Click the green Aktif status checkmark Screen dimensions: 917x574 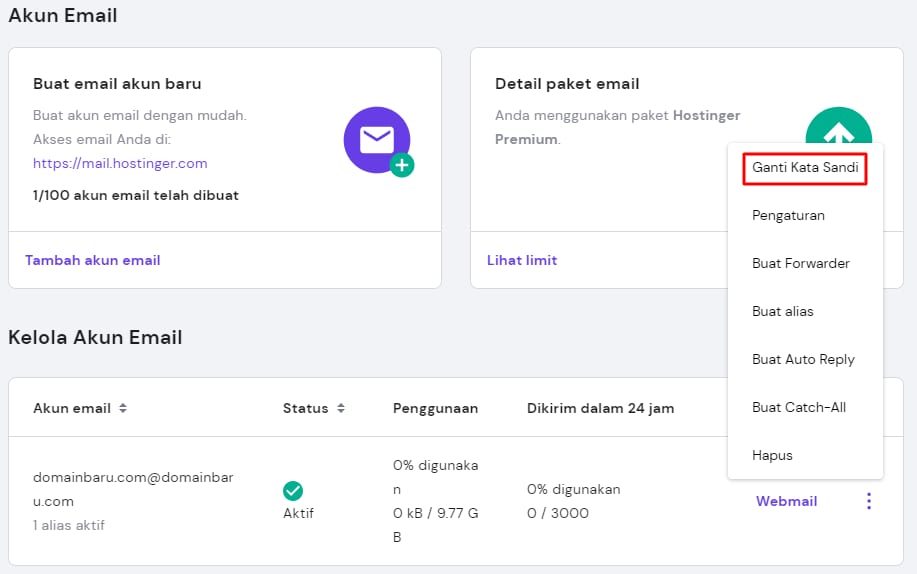(293, 490)
